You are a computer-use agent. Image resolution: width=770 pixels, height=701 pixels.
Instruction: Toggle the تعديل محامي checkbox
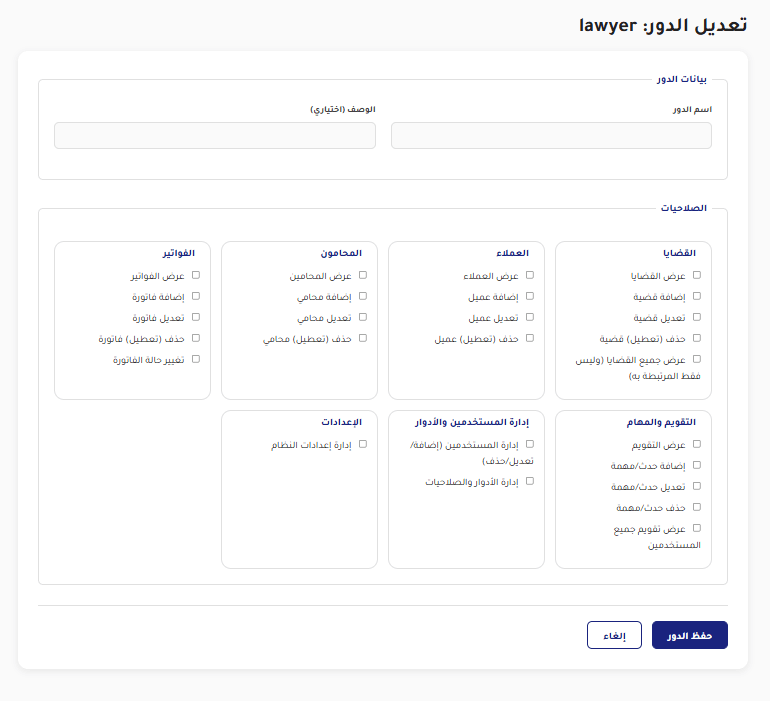click(363, 317)
